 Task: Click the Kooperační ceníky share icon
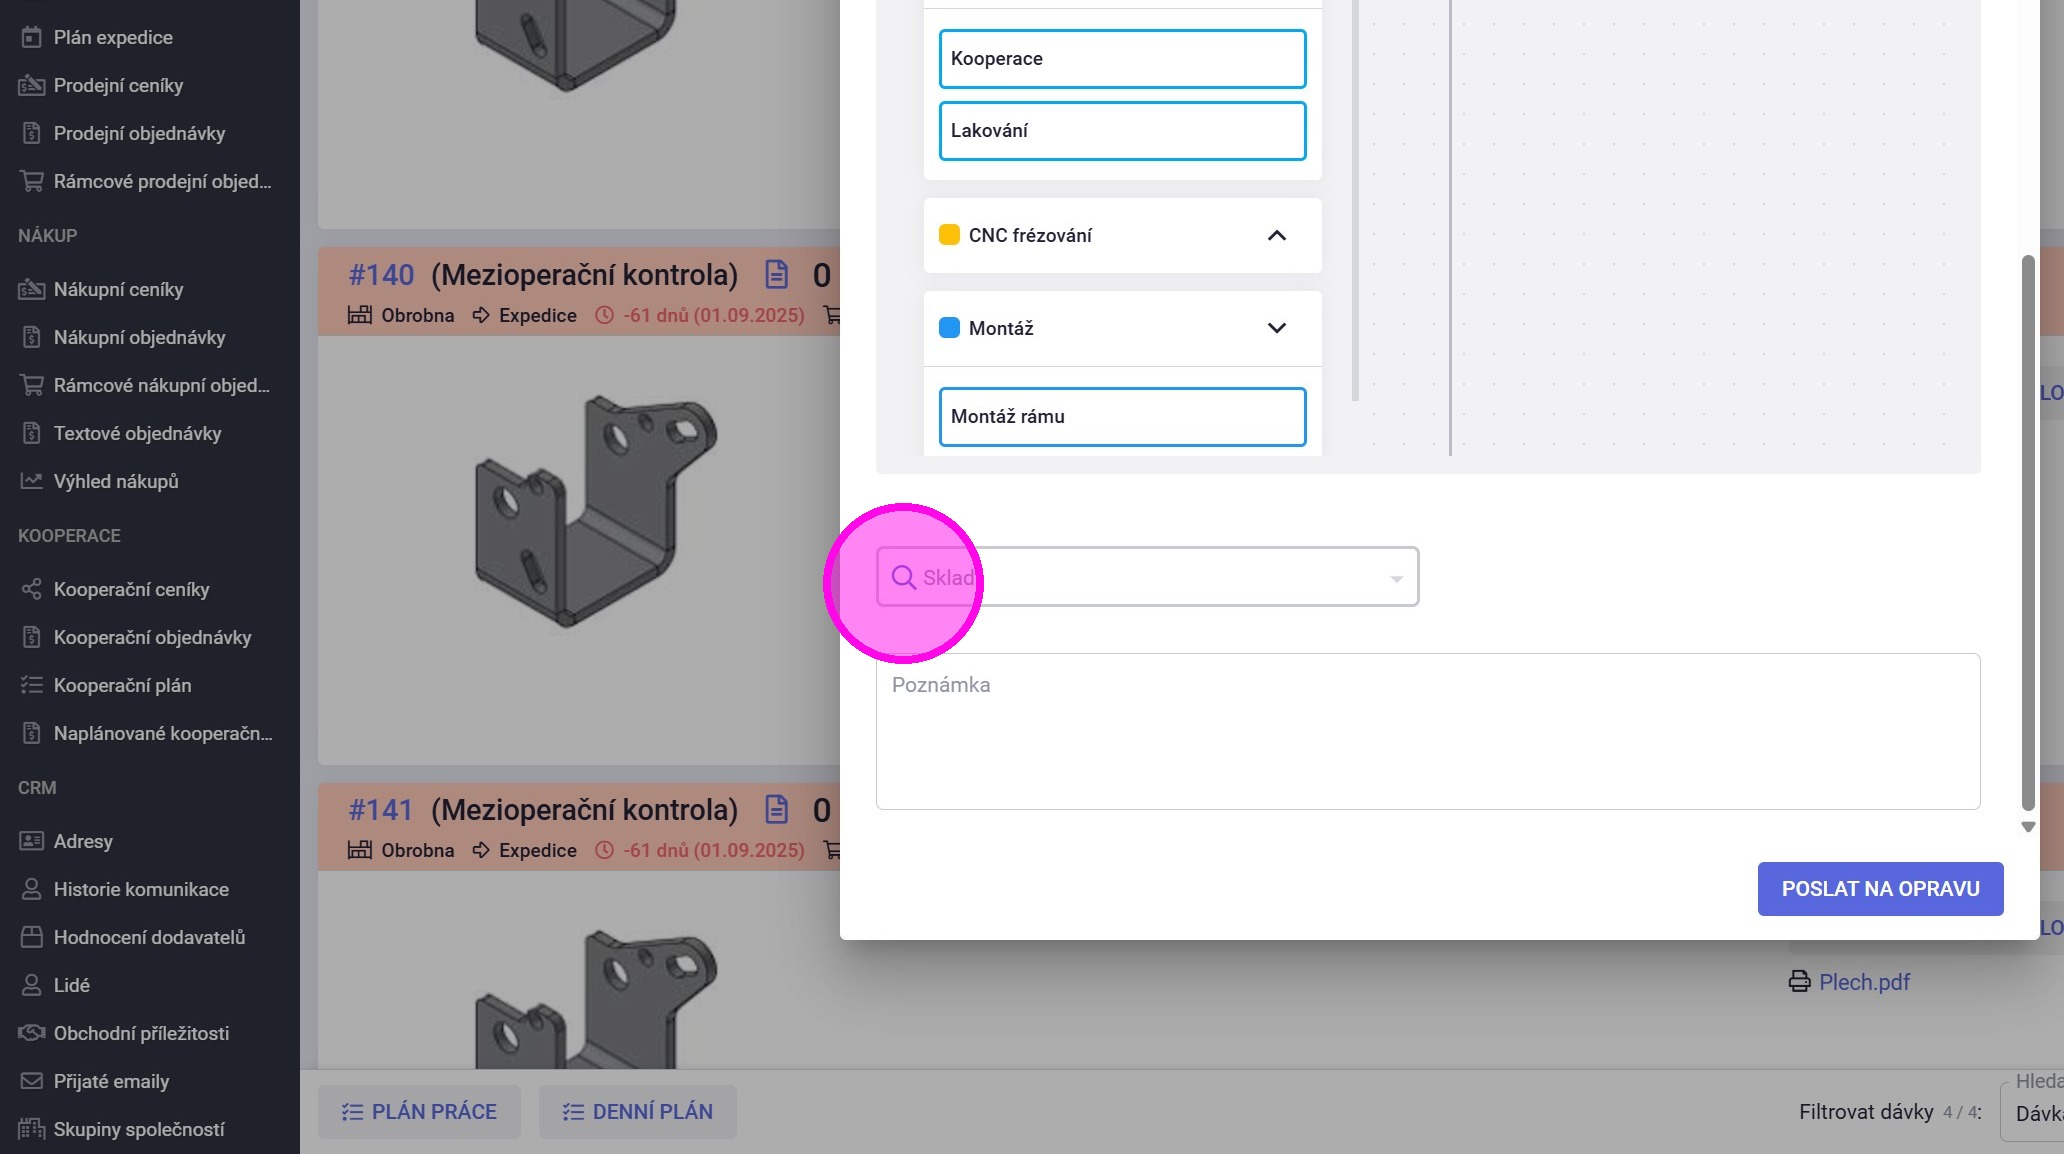pyautogui.click(x=31, y=589)
